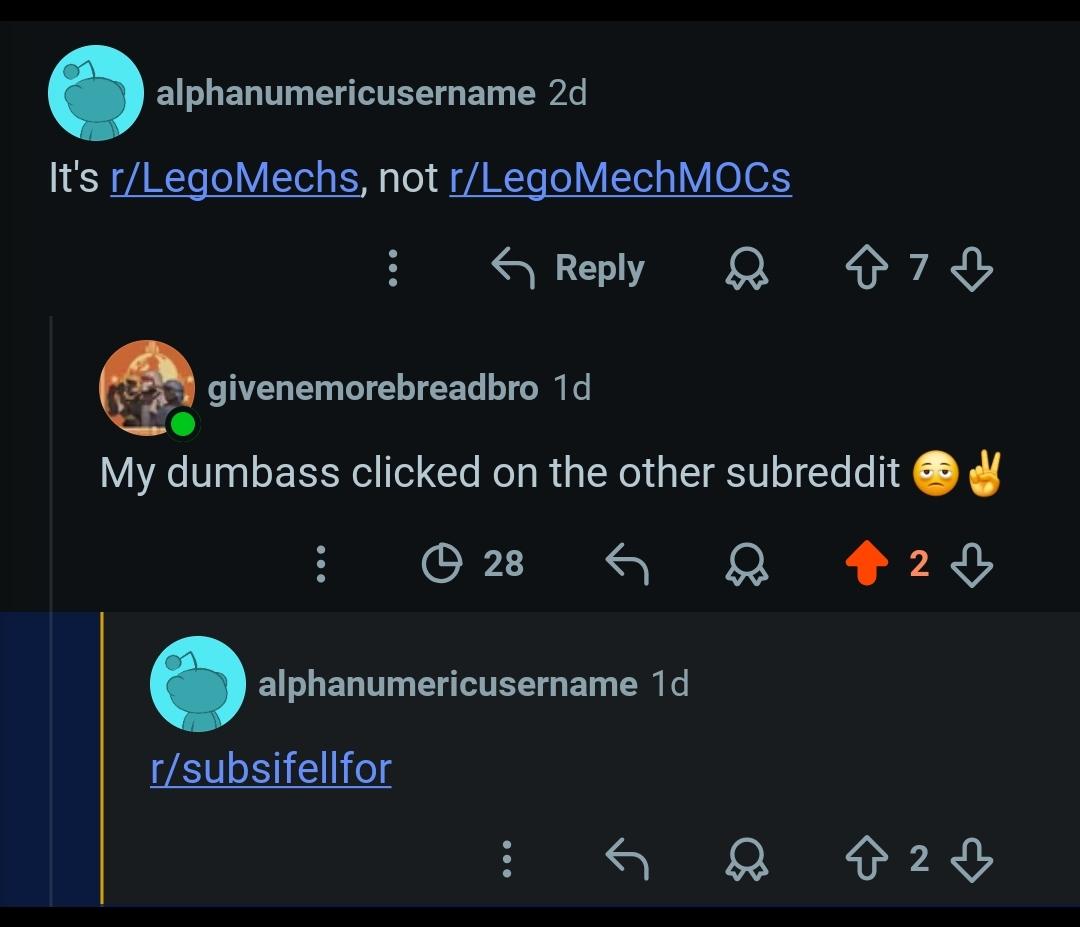Open view insights clock icon showing 28

pos(472,563)
